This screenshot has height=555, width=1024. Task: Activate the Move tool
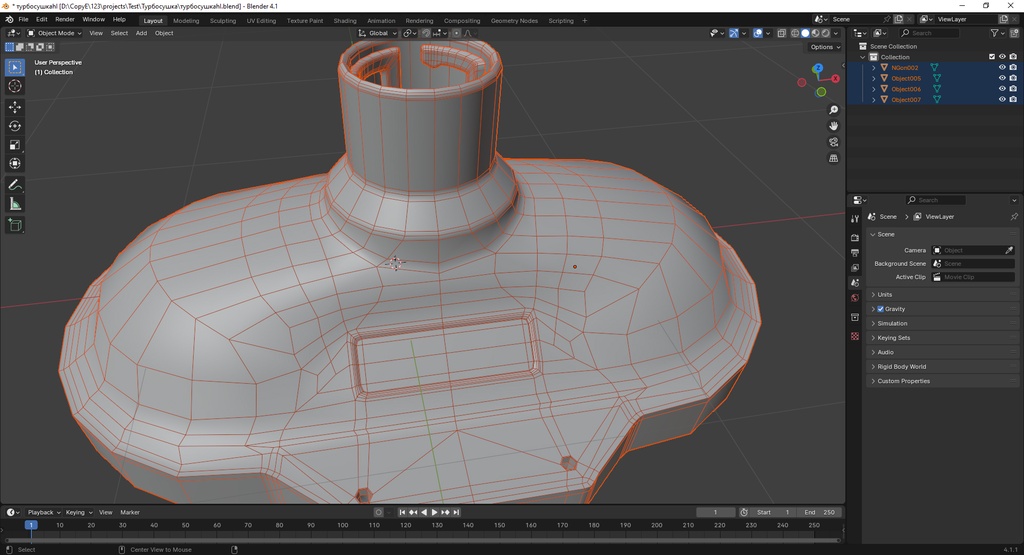(15, 107)
